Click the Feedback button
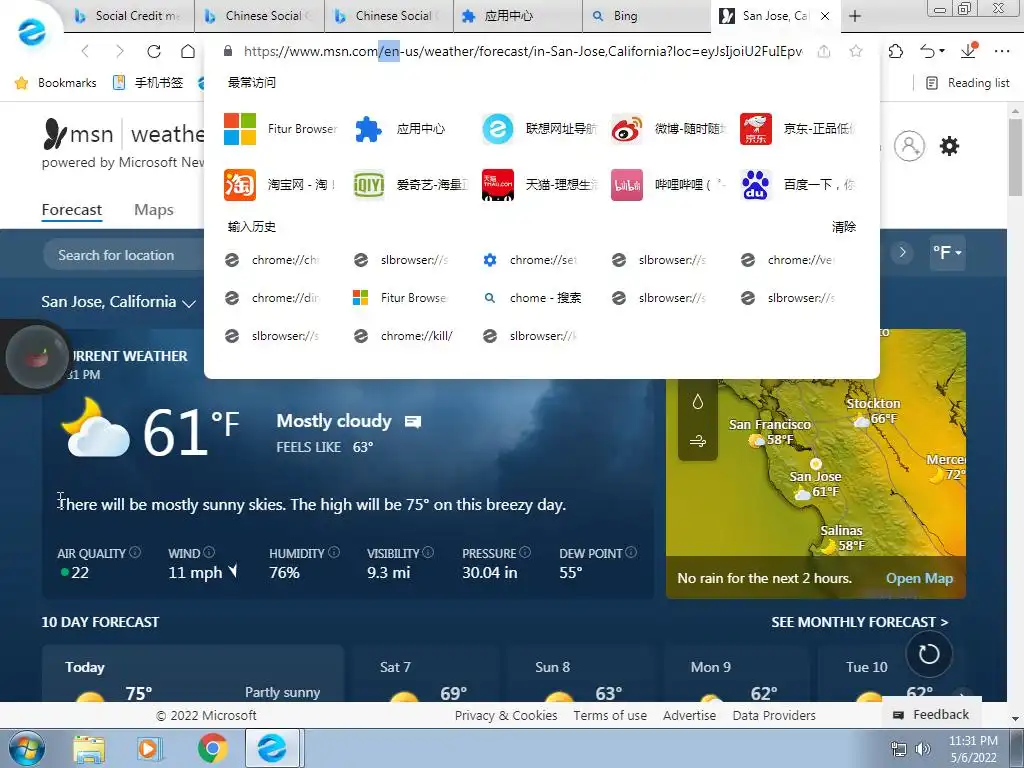Viewport: 1024px width, 768px height. (x=931, y=714)
